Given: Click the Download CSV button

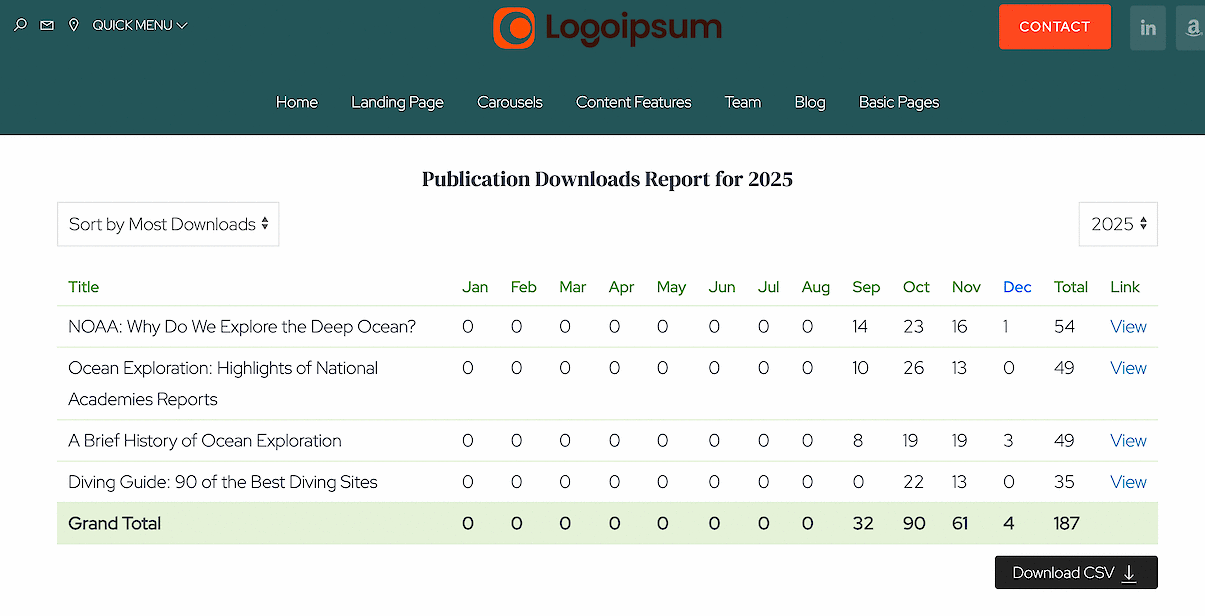Looking at the screenshot, I should tap(1076, 573).
